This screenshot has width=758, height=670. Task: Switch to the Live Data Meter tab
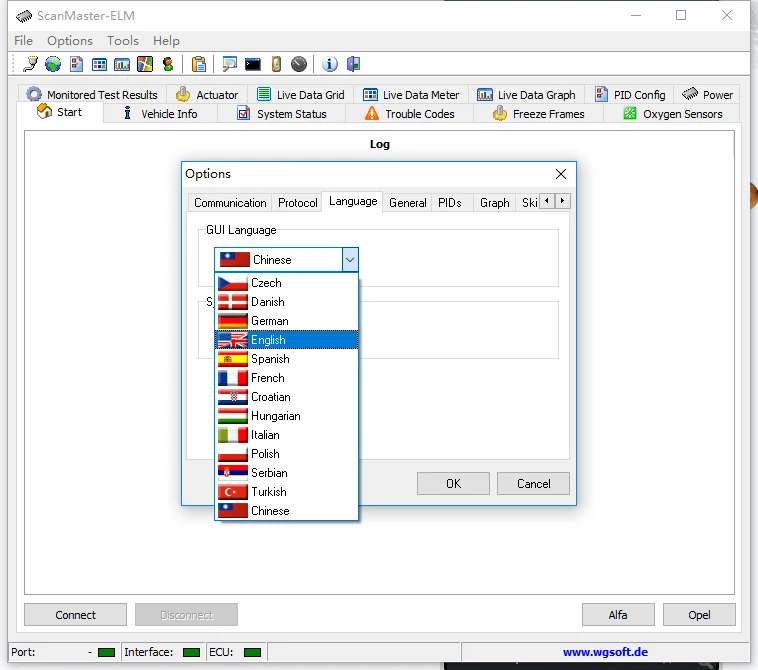411,94
